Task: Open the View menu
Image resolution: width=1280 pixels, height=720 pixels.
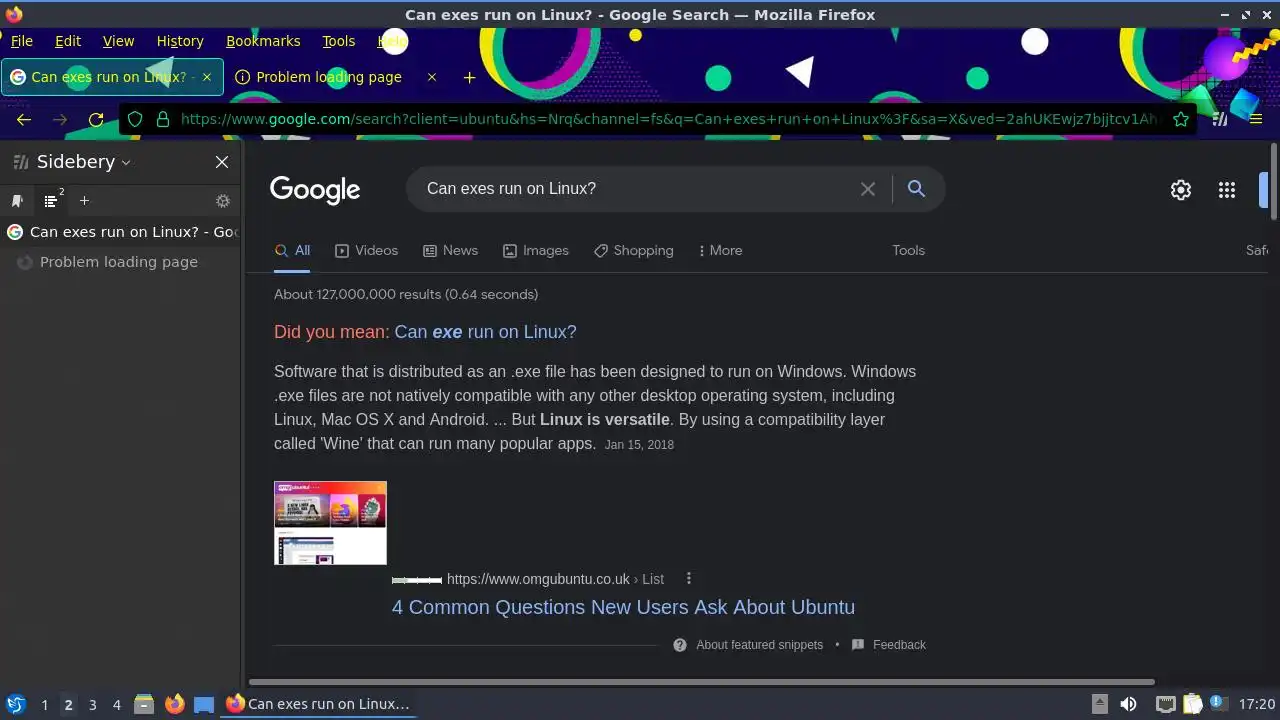Action: 118,41
